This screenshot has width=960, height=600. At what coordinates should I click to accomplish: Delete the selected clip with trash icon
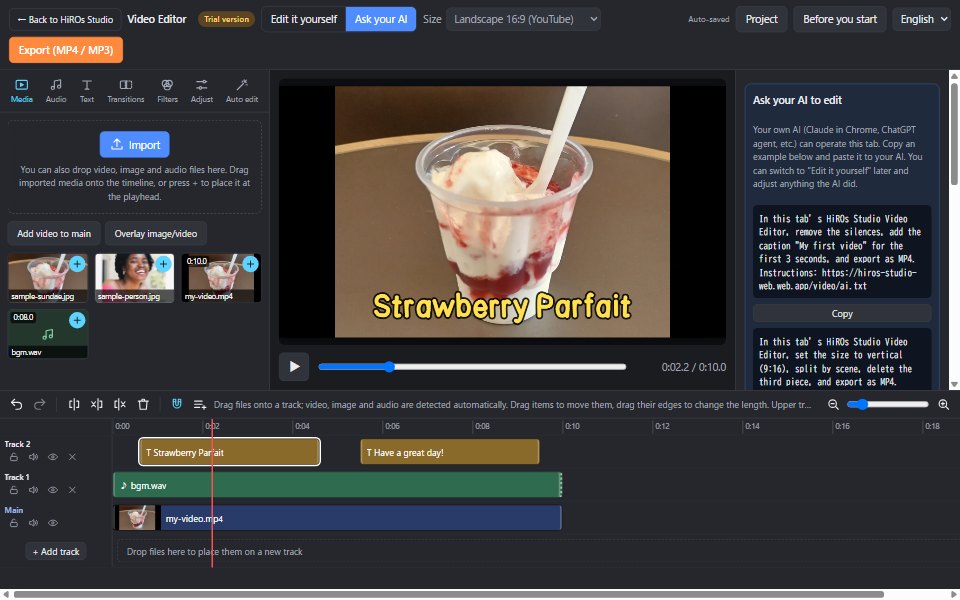143,405
